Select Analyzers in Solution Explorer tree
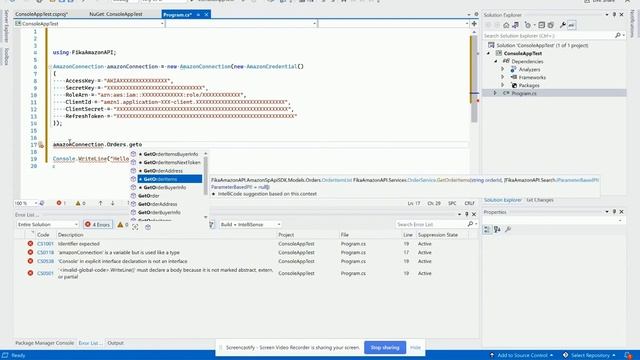The image size is (640, 360). (529, 69)
